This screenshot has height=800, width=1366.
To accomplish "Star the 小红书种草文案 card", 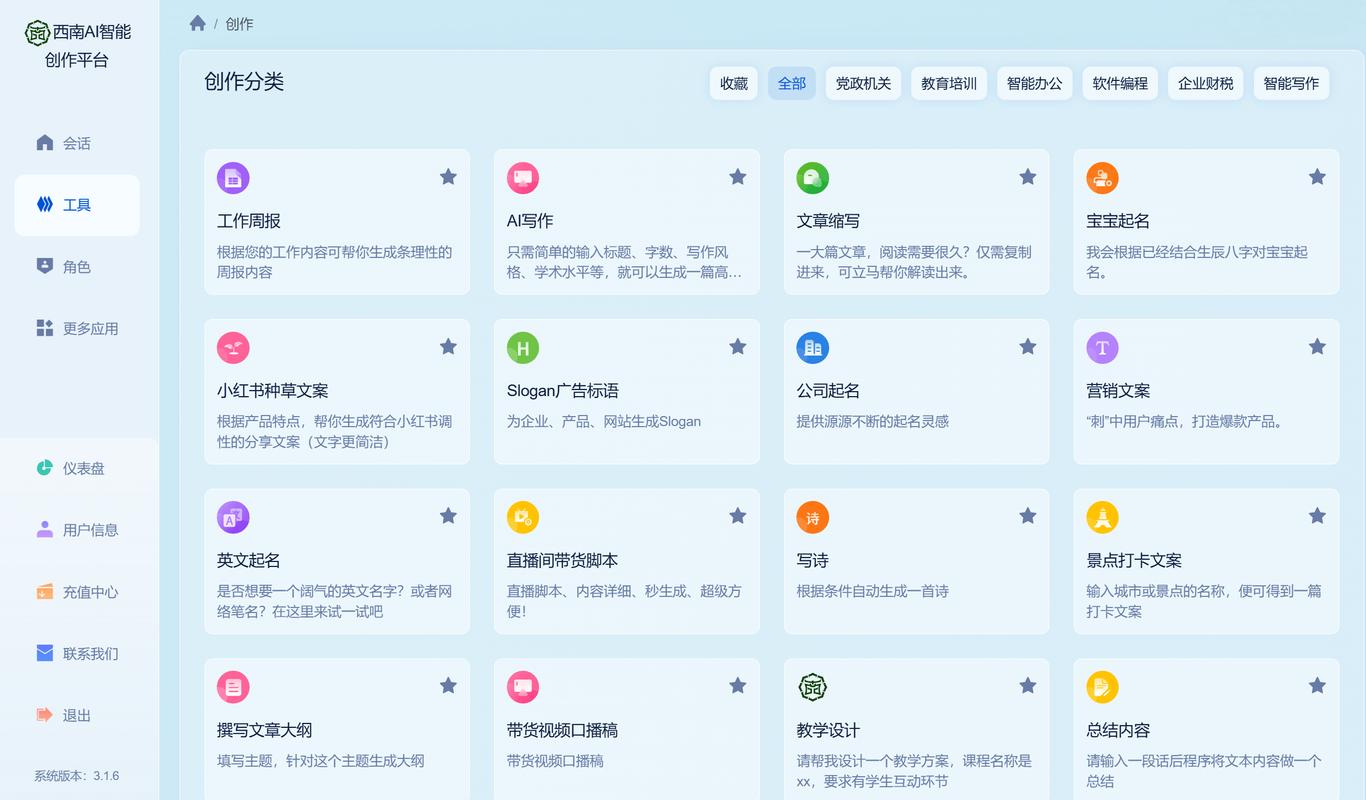I will [448, 347].
